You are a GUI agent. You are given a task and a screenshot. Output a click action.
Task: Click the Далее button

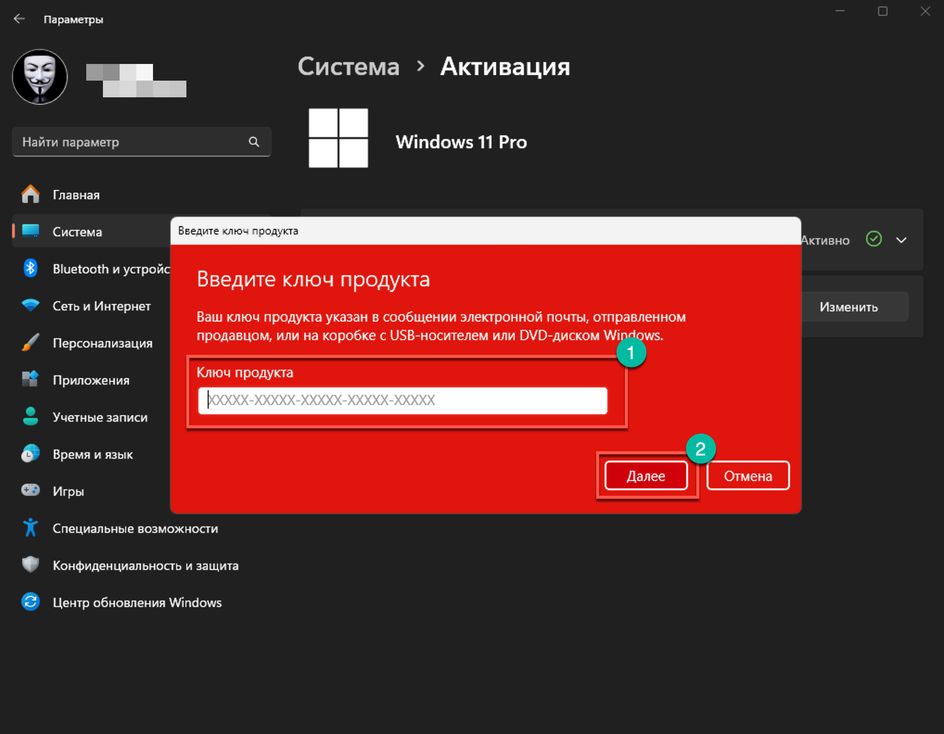[x=646, y=476]
